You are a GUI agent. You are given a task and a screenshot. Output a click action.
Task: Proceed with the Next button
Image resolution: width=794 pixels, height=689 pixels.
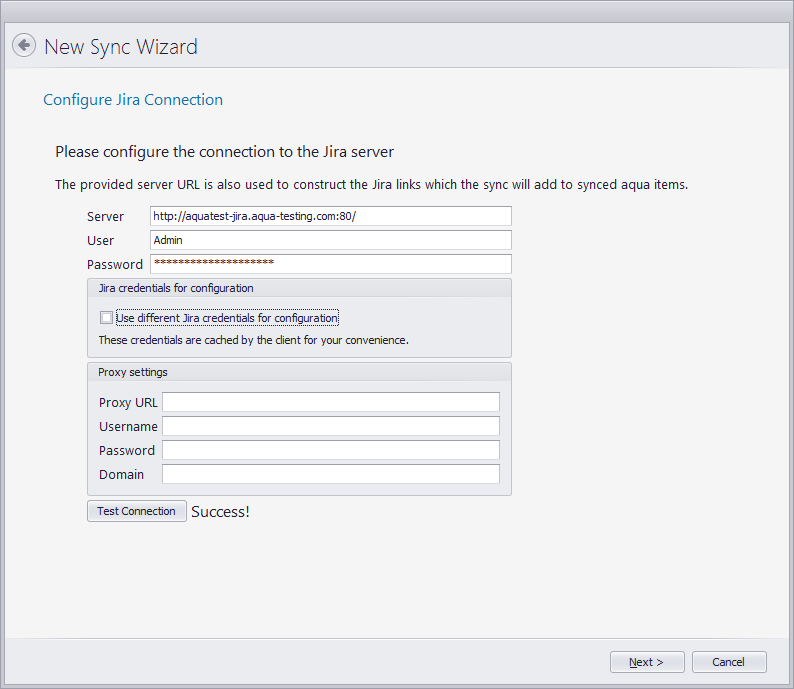647,662
